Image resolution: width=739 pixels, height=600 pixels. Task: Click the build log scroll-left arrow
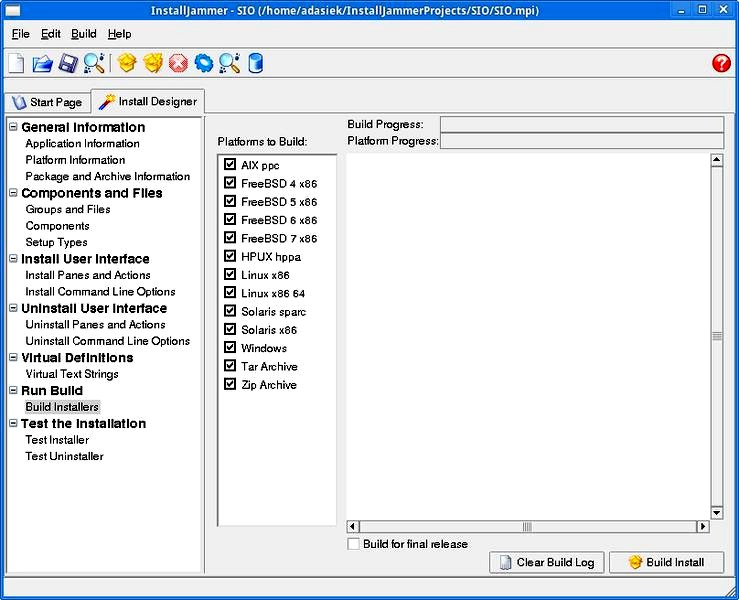click(353, 526)
